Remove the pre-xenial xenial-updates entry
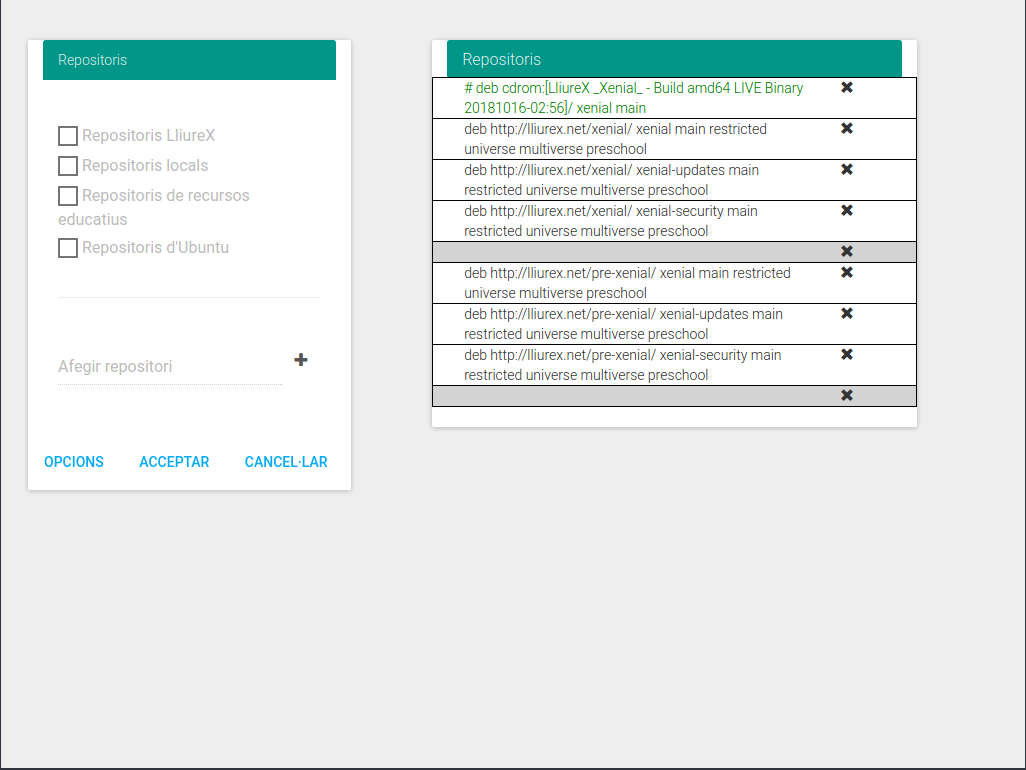The image size is (1026, 770). [846, 314]
